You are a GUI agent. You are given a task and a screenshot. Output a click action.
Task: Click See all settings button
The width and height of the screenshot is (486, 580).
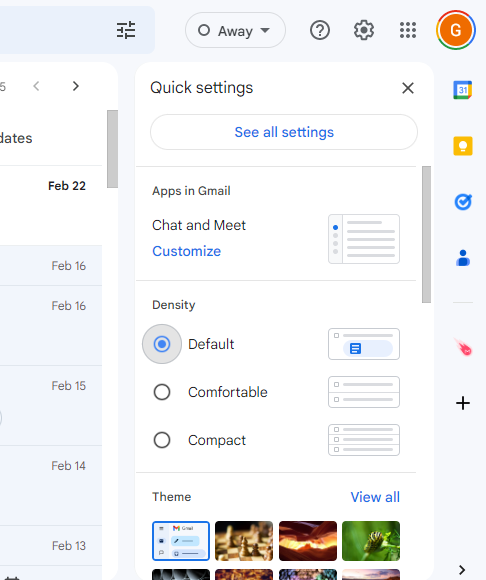click(x=284, y=132)
